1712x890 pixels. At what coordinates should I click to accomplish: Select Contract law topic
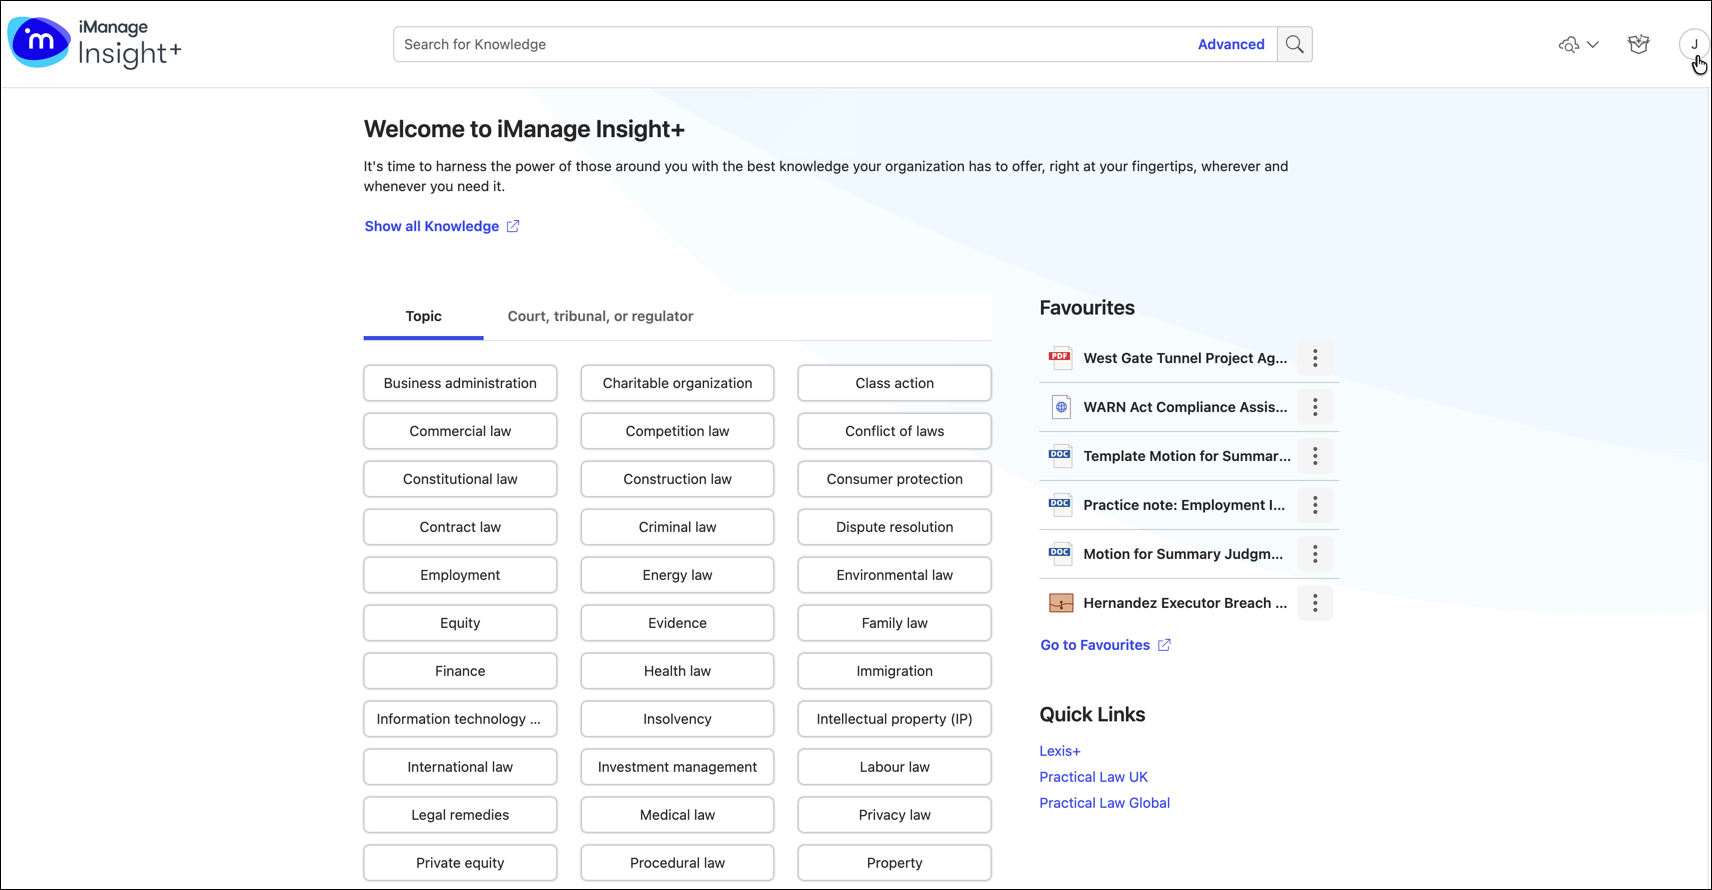tap(460, 527)
